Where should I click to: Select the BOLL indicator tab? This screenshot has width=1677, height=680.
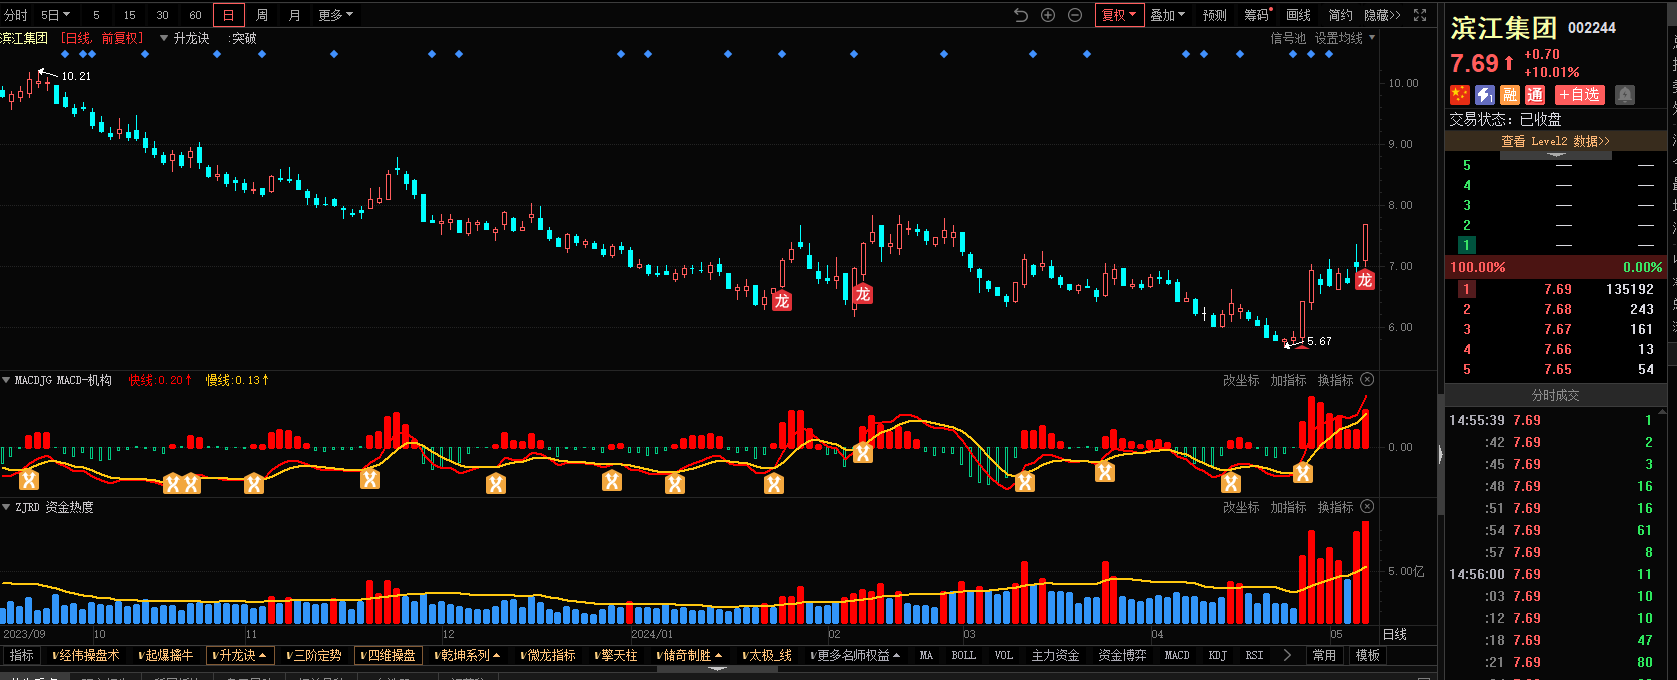(x=963, y=656)
